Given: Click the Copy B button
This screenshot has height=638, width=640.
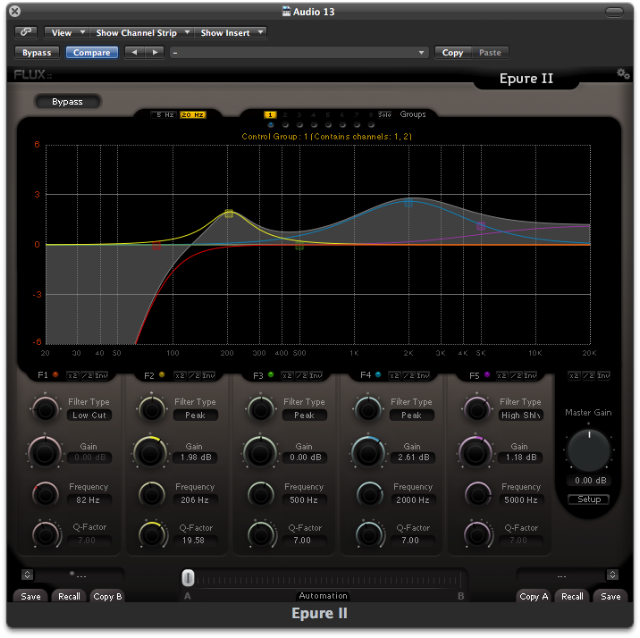Looking at the screenshot, I should click(108, 596).
